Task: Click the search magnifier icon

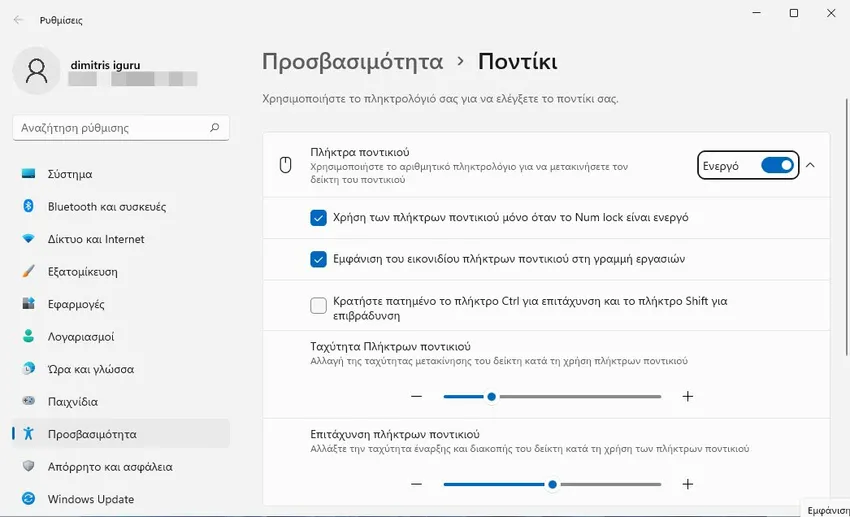Action: 215,127
